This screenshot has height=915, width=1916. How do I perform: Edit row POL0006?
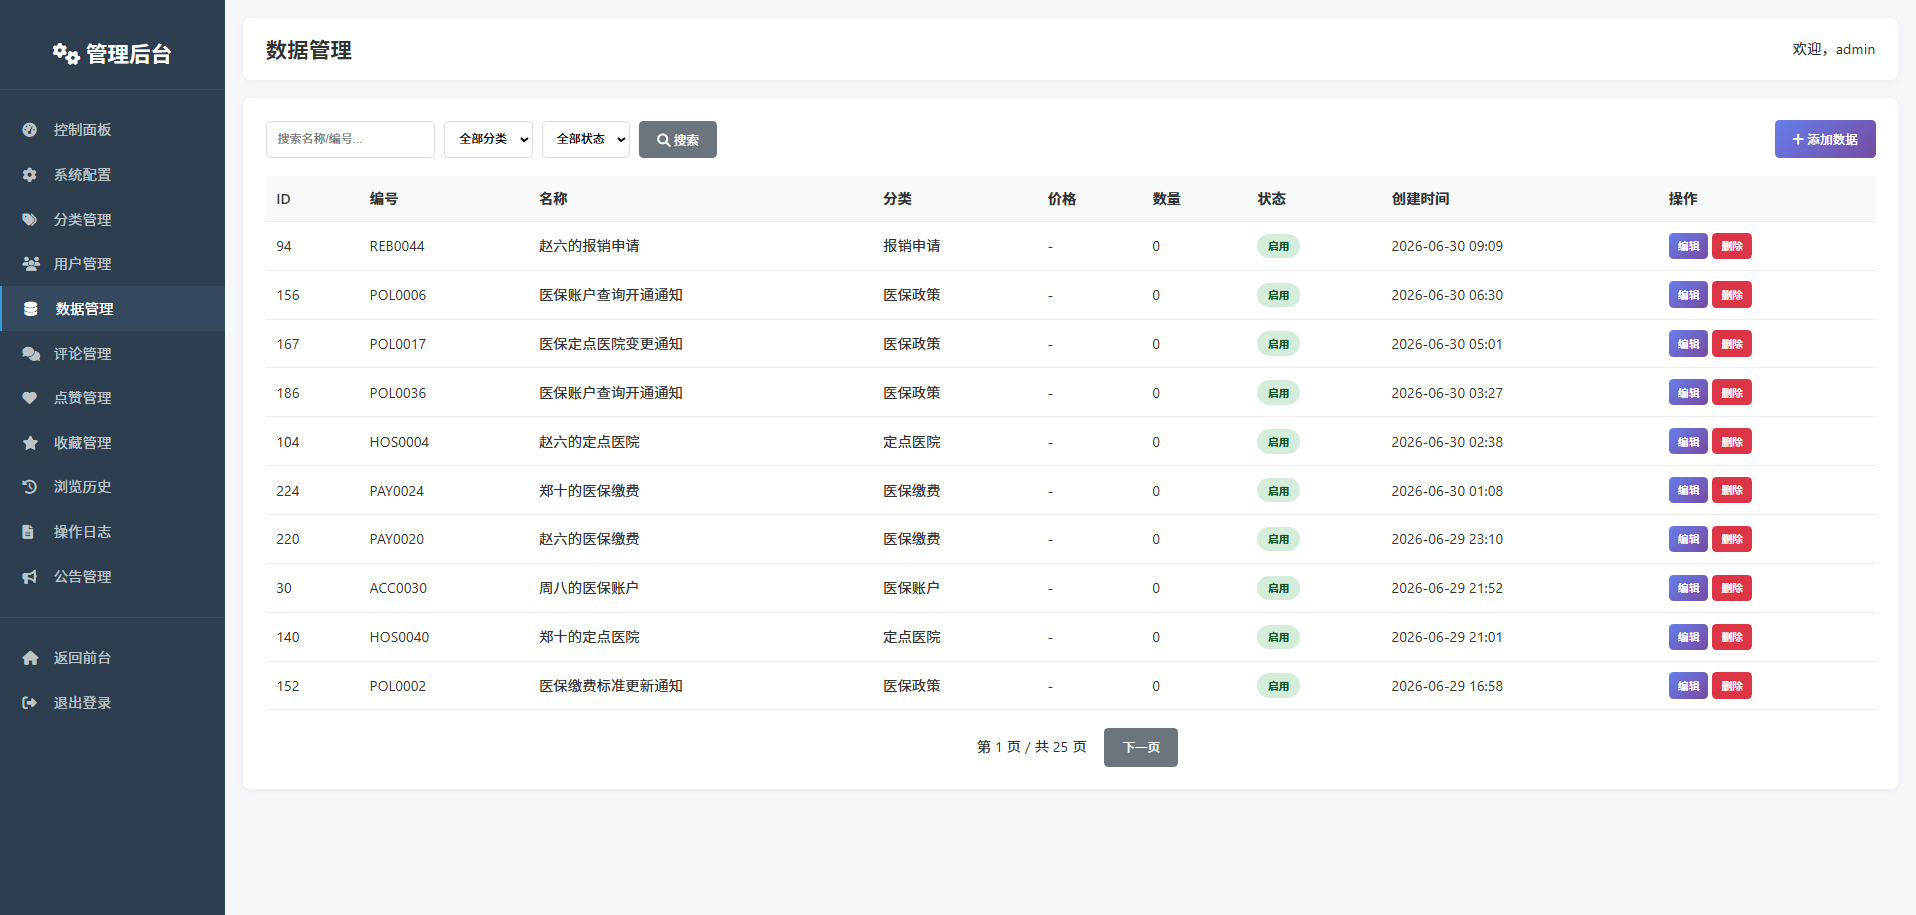pyautogui.click(x=1688, y=295)
